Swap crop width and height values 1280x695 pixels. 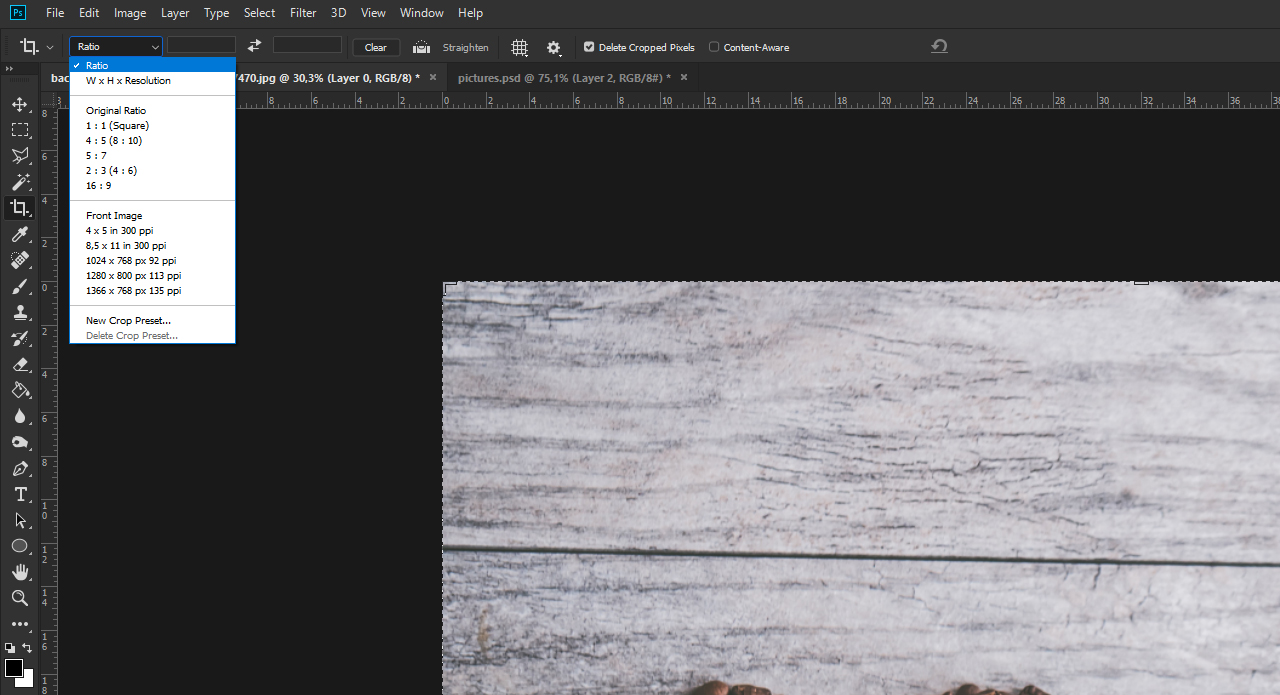point(254,46)
